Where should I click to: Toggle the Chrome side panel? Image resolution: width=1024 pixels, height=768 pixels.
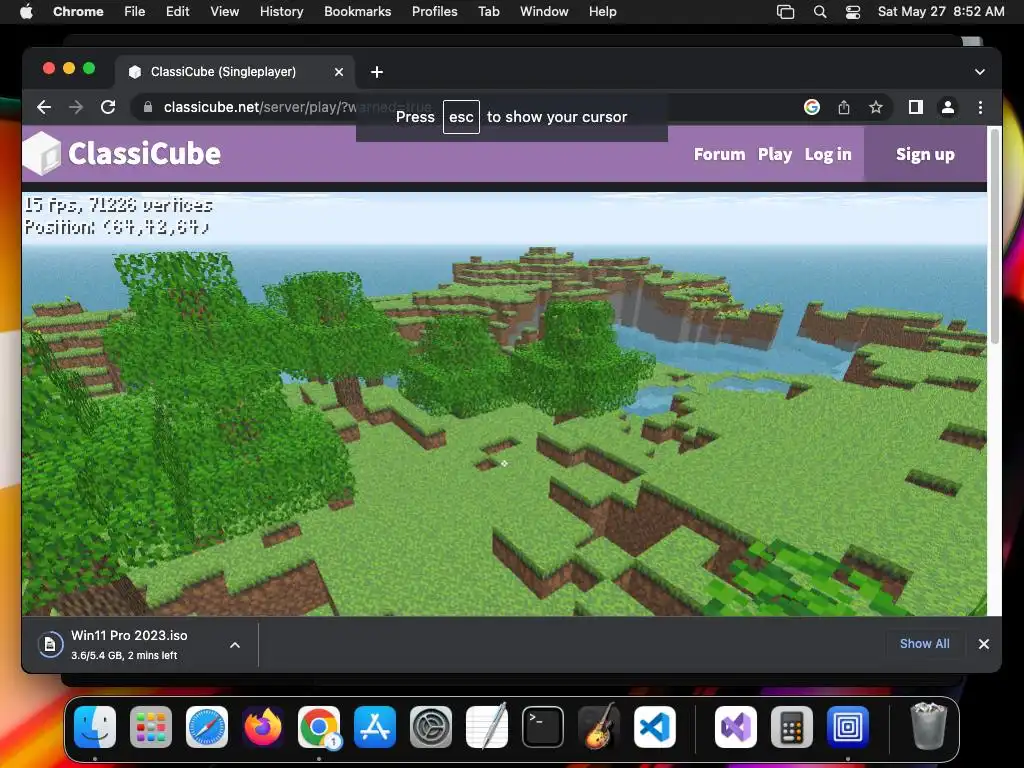[916, 107]
